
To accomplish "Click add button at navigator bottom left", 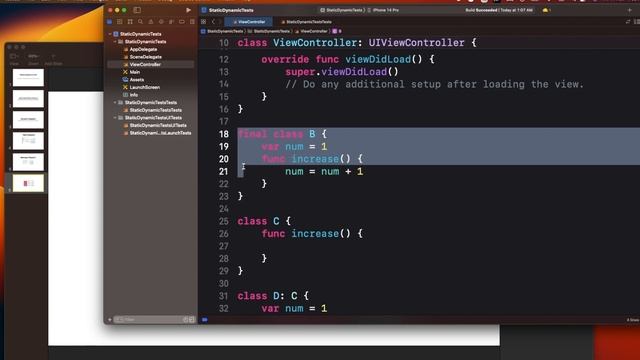I will (x=110, y=320).
